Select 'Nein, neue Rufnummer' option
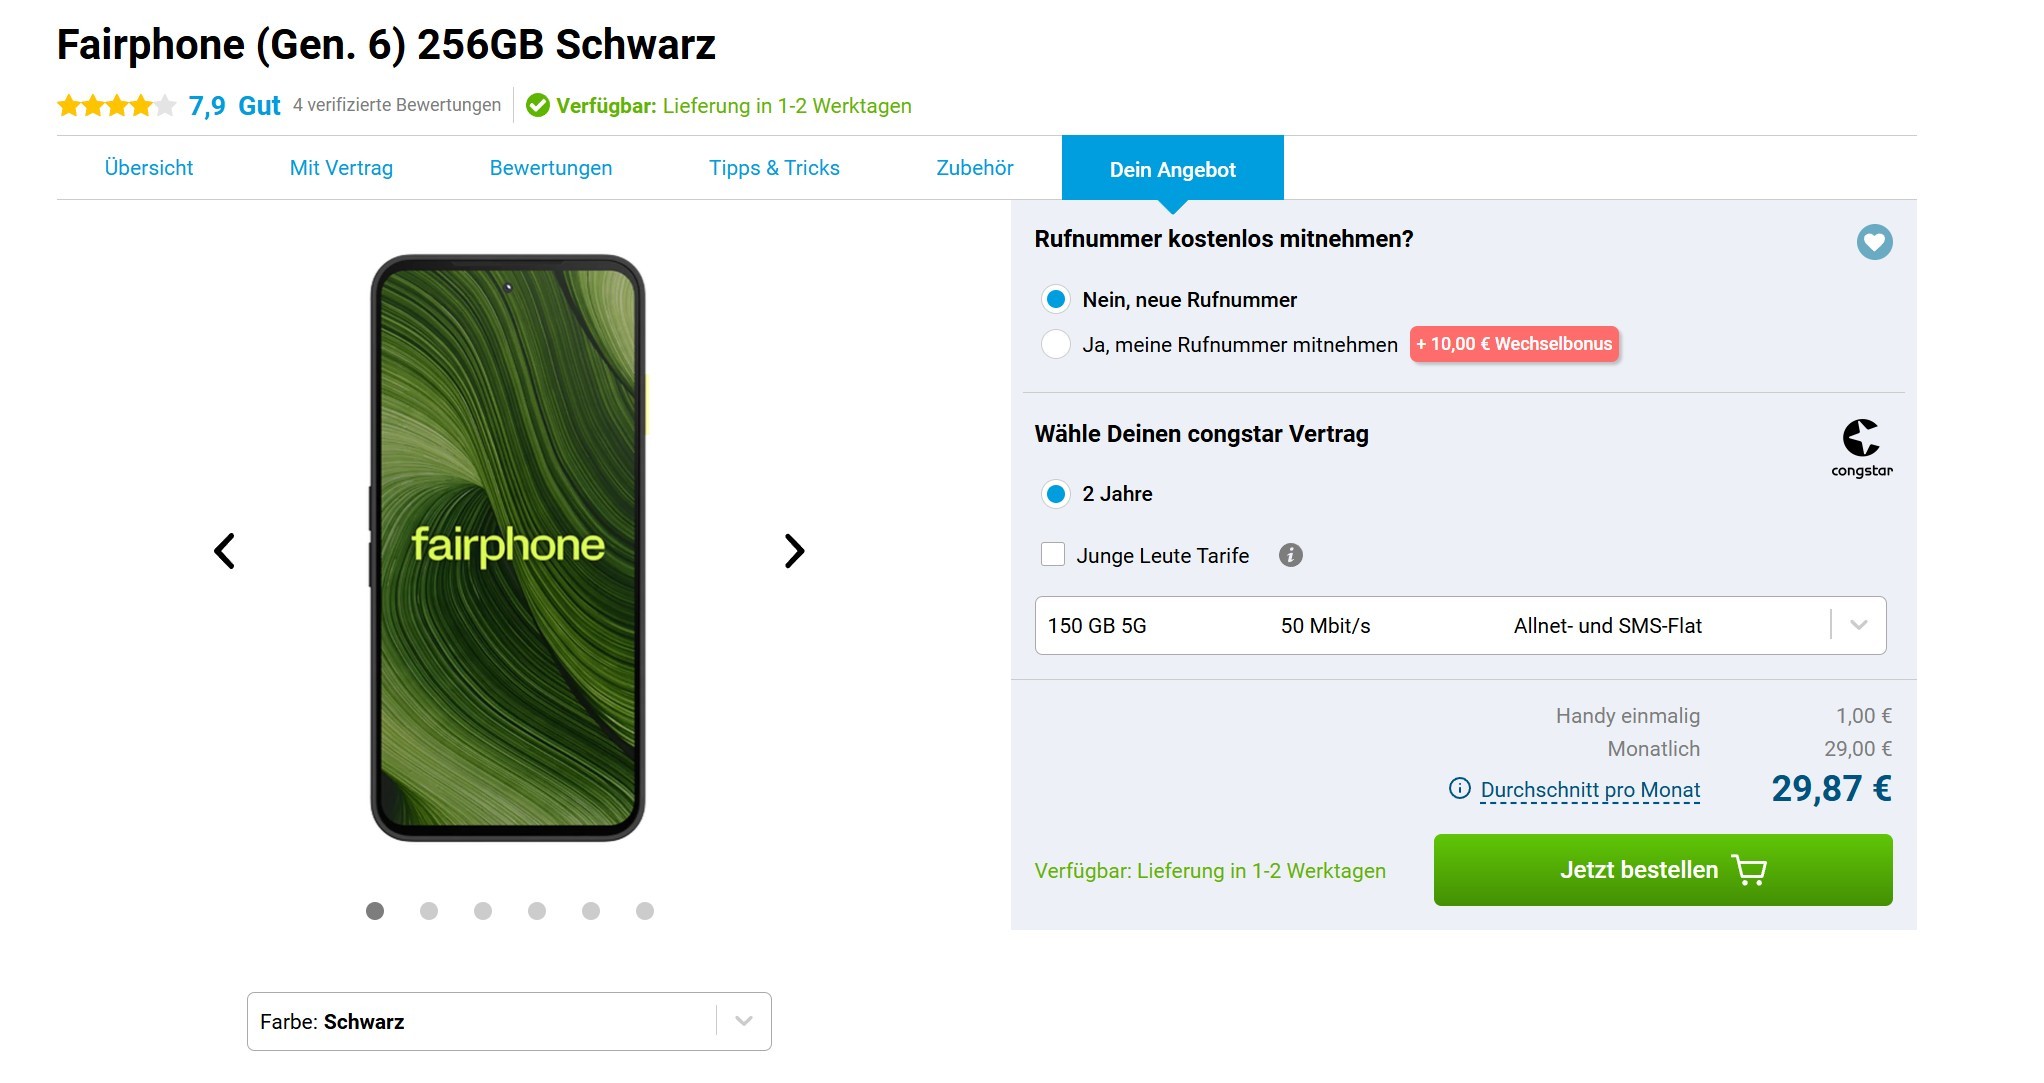The image size is (2044, 1083). 1056,299
